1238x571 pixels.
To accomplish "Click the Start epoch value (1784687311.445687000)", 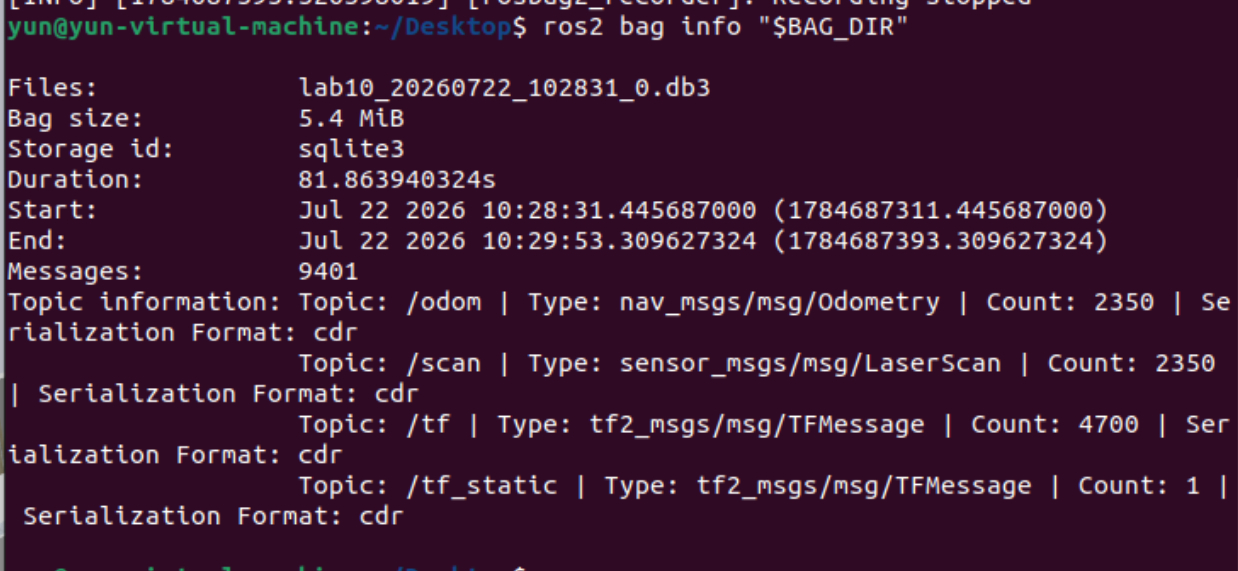I will [939, 211].
